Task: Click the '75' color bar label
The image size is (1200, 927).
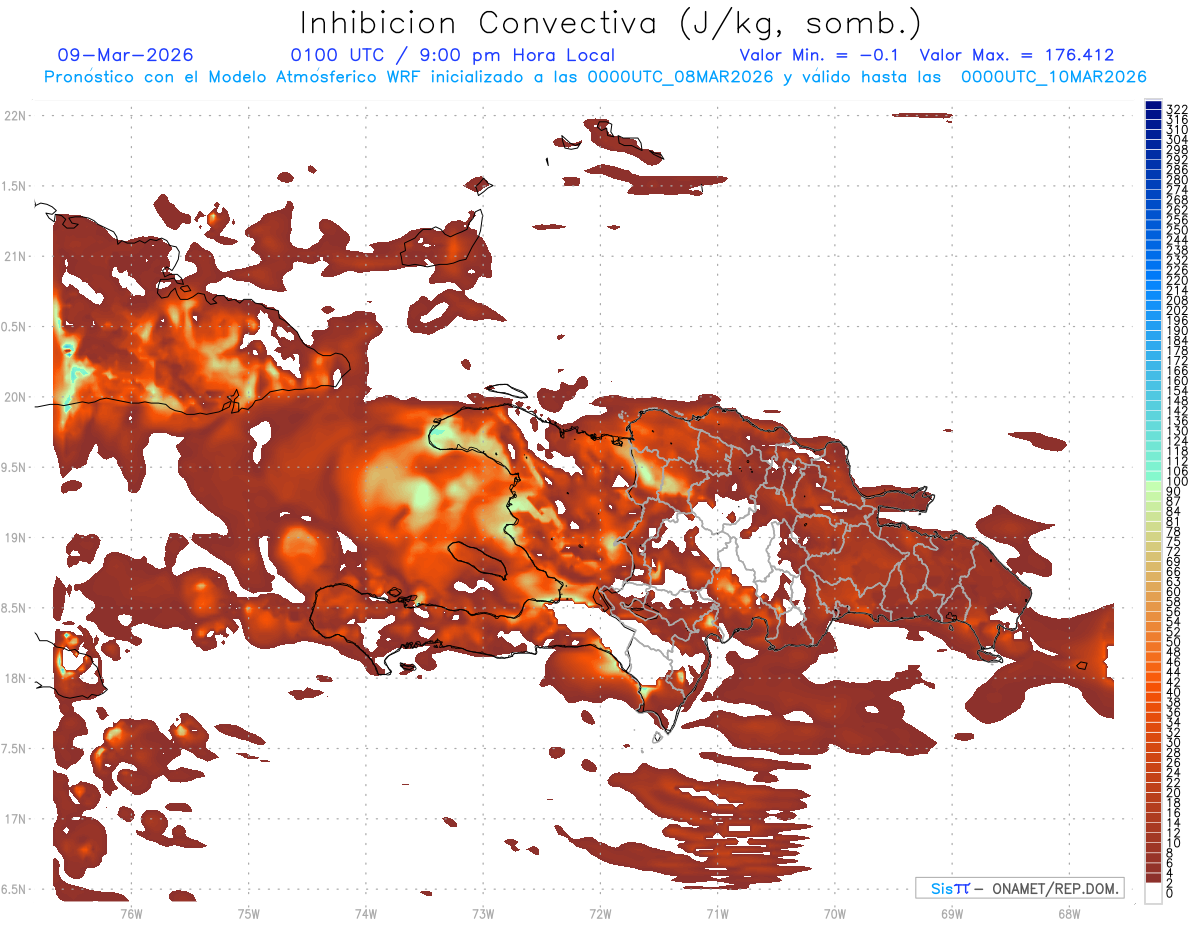Action: (1174, 541)
